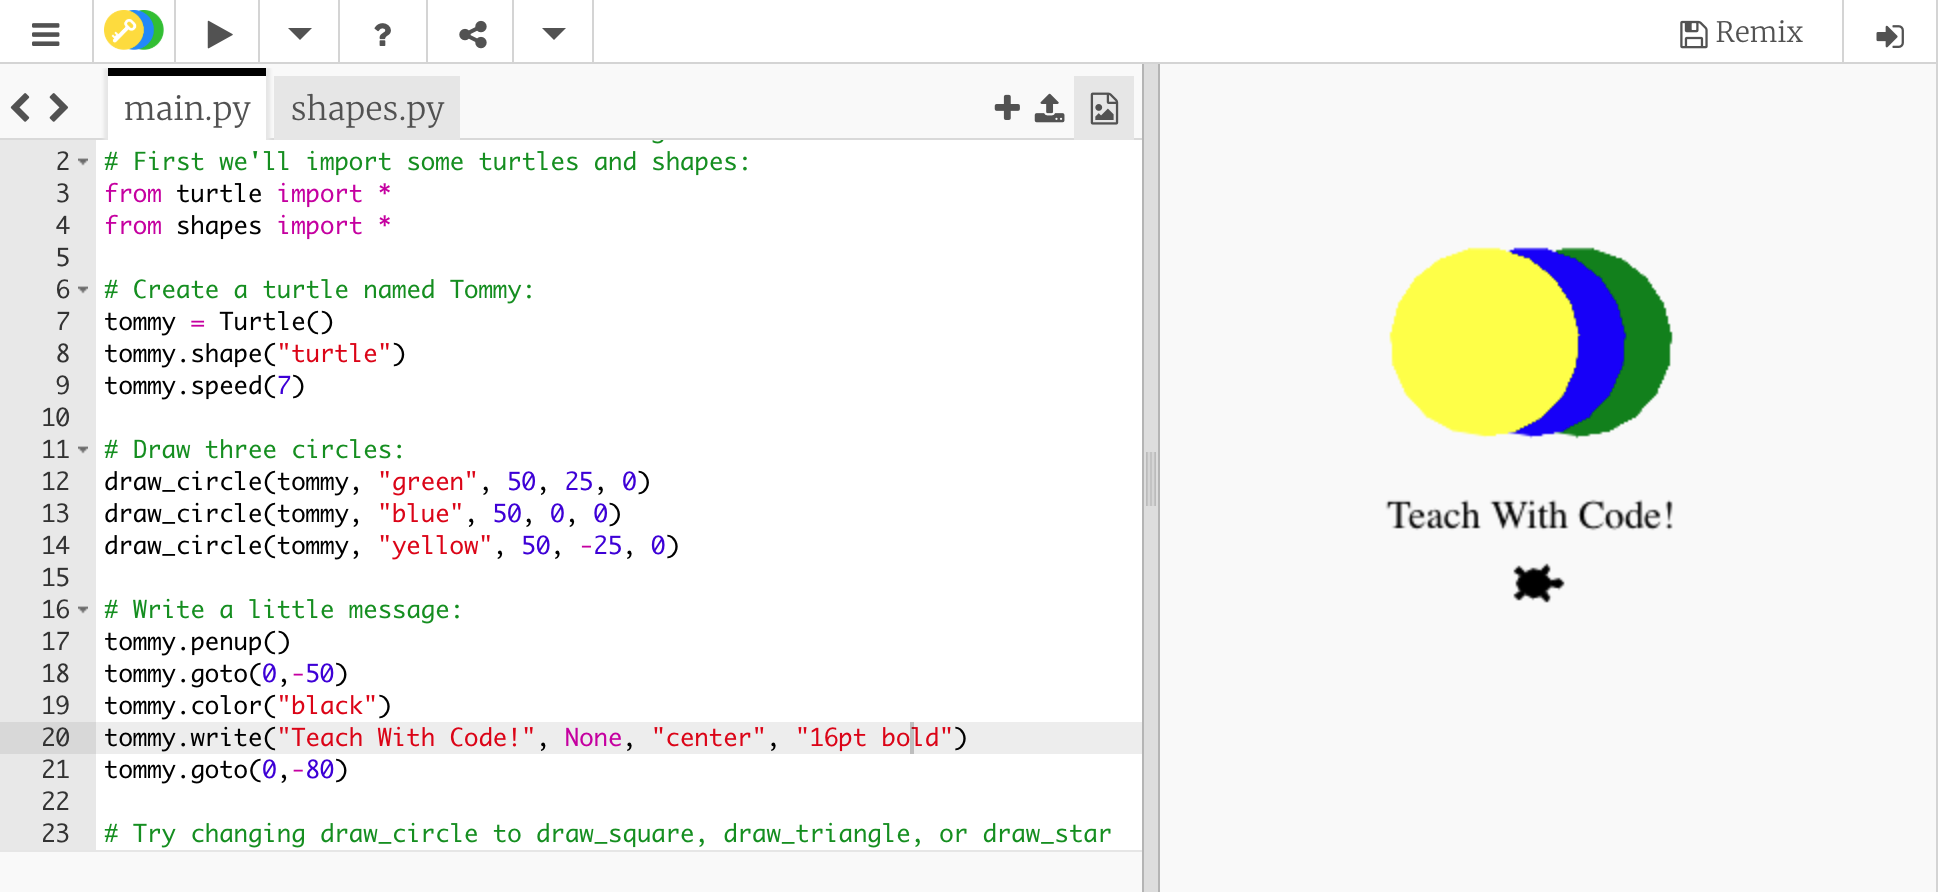Switch to the shapes.py tab

[367, 108]
